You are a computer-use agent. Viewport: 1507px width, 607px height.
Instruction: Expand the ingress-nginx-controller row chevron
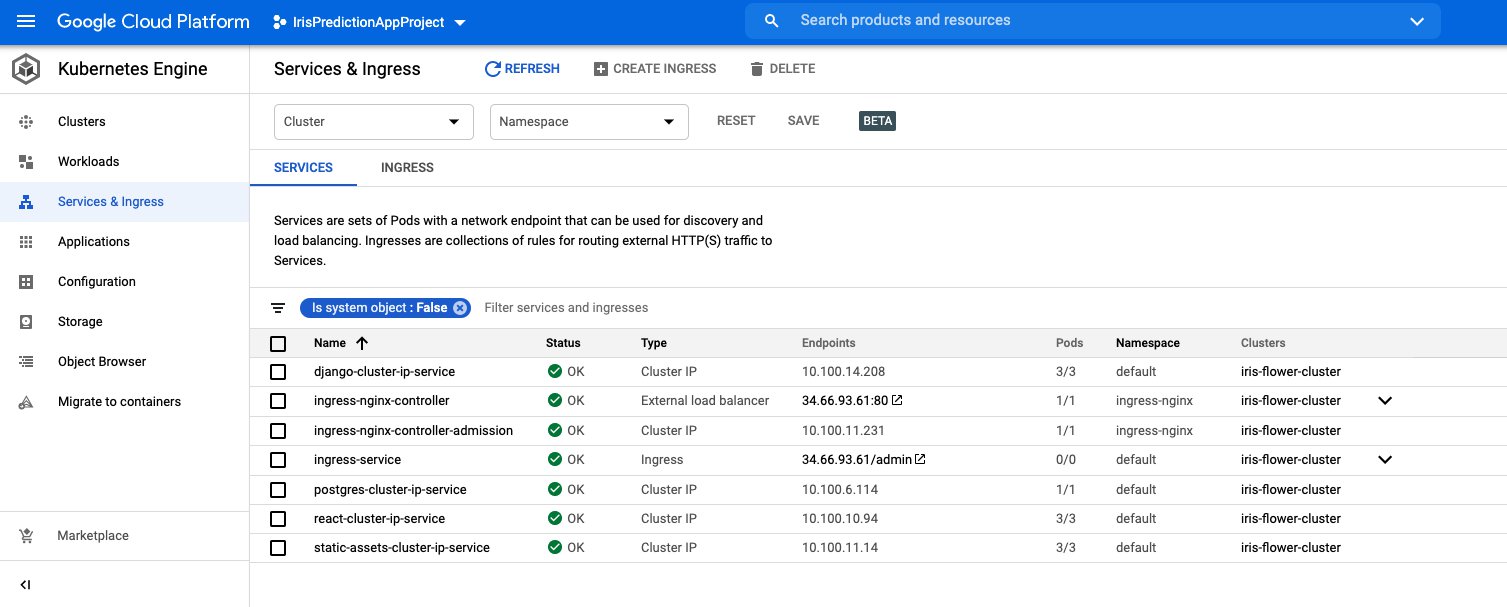click(1385, 401)
